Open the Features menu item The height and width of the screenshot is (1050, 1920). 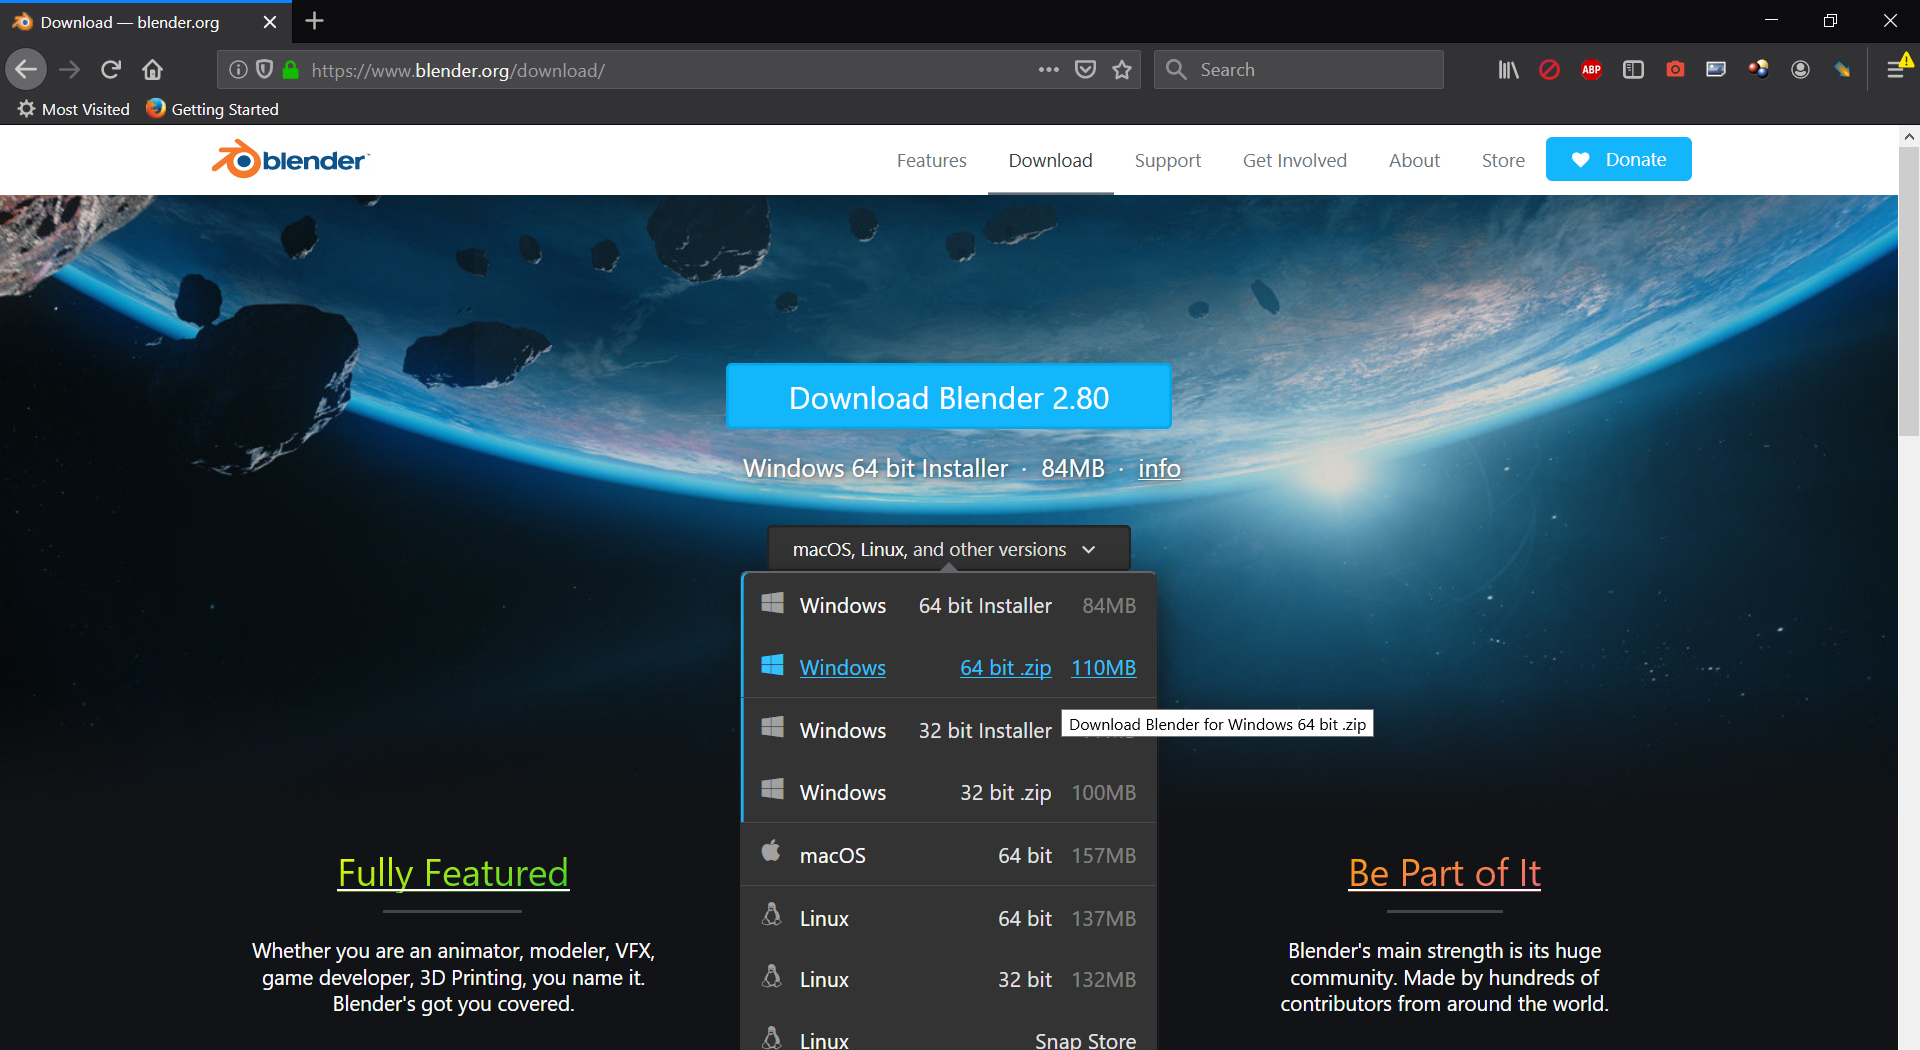(931, 160)
